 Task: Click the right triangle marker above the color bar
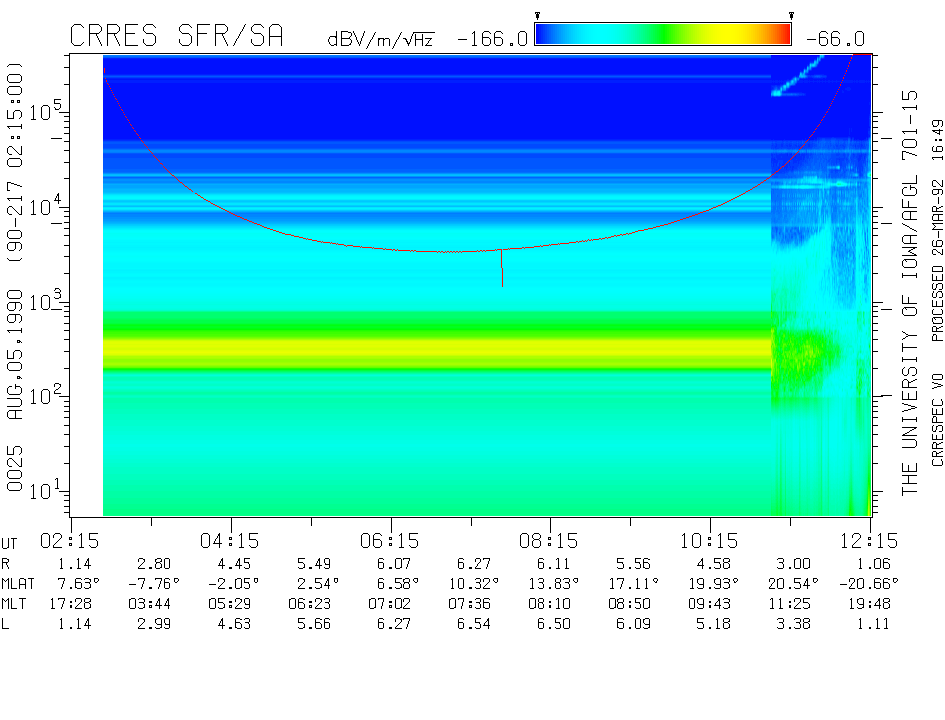pos(791,16)
